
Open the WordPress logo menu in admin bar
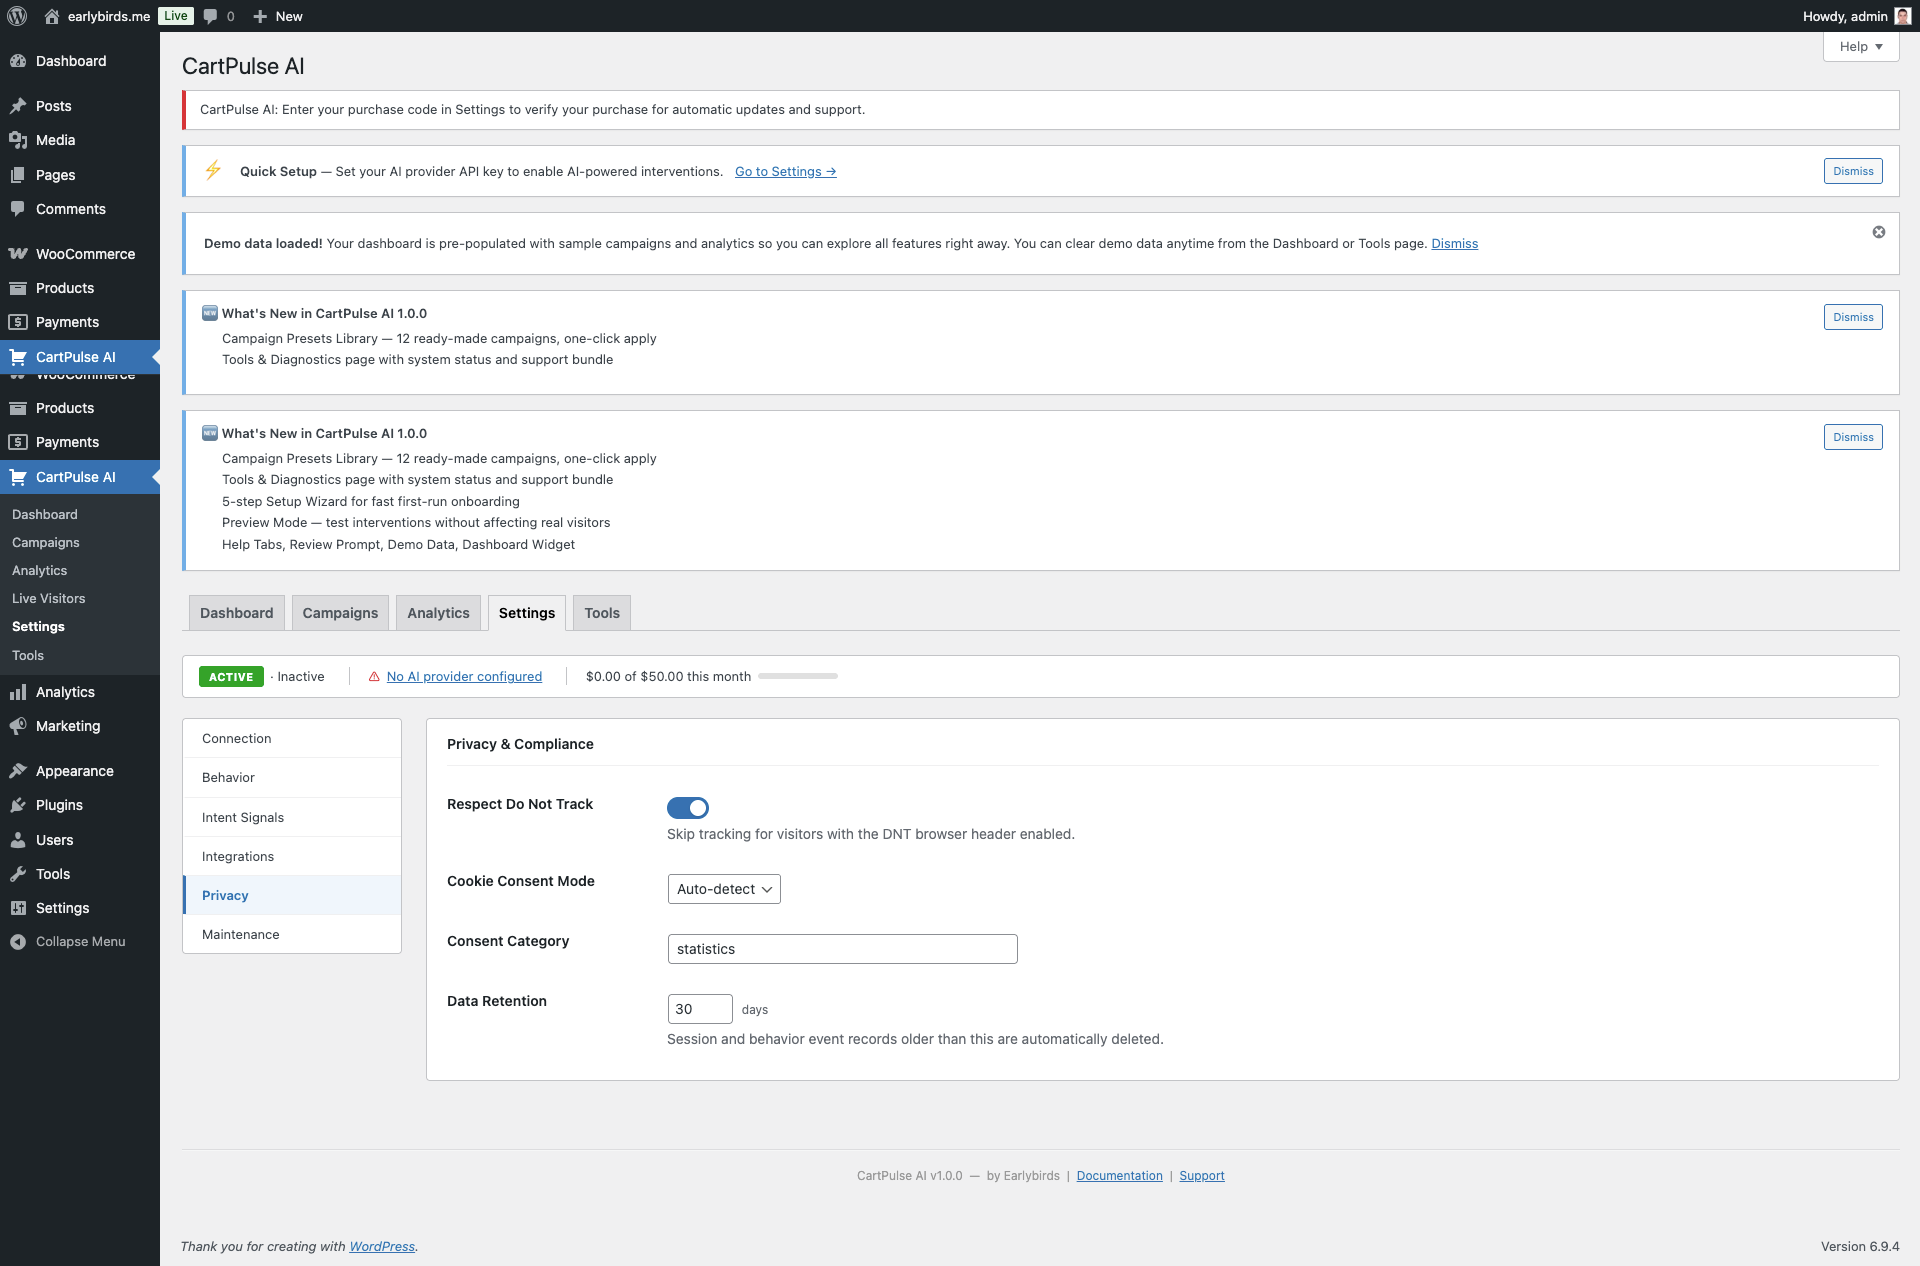tap(16, 16)
